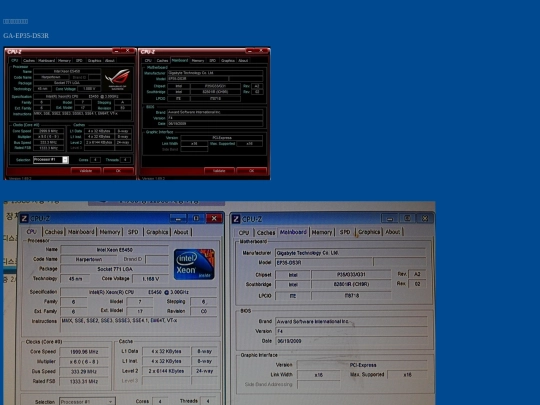Select Caches tab in the gray Mainboard window
The height and width of the screenshot is (405, 540).
pos(266,232)
